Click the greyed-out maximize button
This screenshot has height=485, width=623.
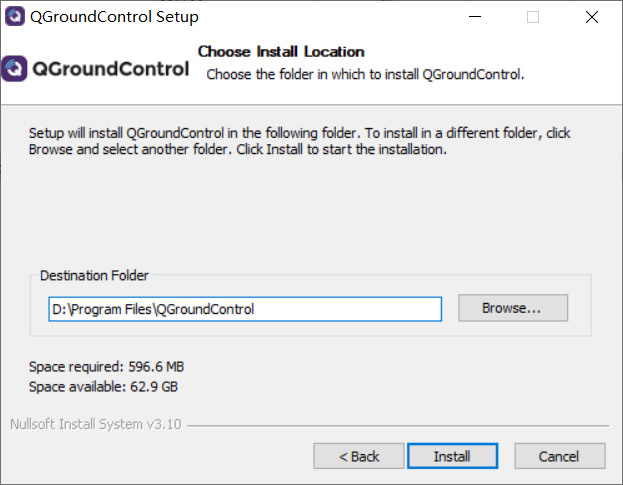pyautogui.click(x=533, y=16)
